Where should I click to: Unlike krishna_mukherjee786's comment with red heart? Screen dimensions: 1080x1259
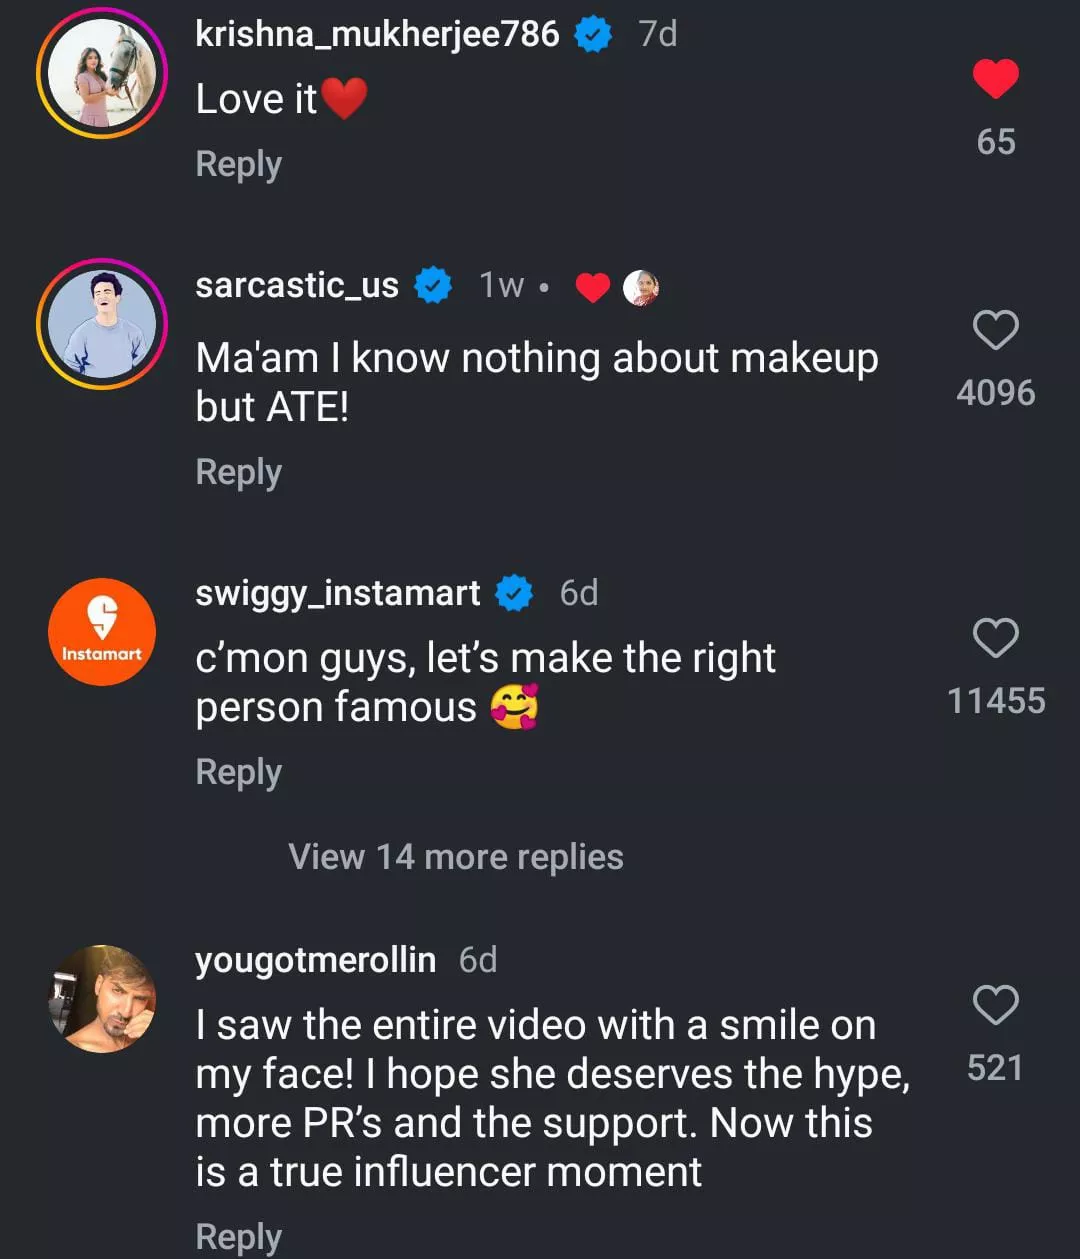pyautogui.click(x=995, y=80)
